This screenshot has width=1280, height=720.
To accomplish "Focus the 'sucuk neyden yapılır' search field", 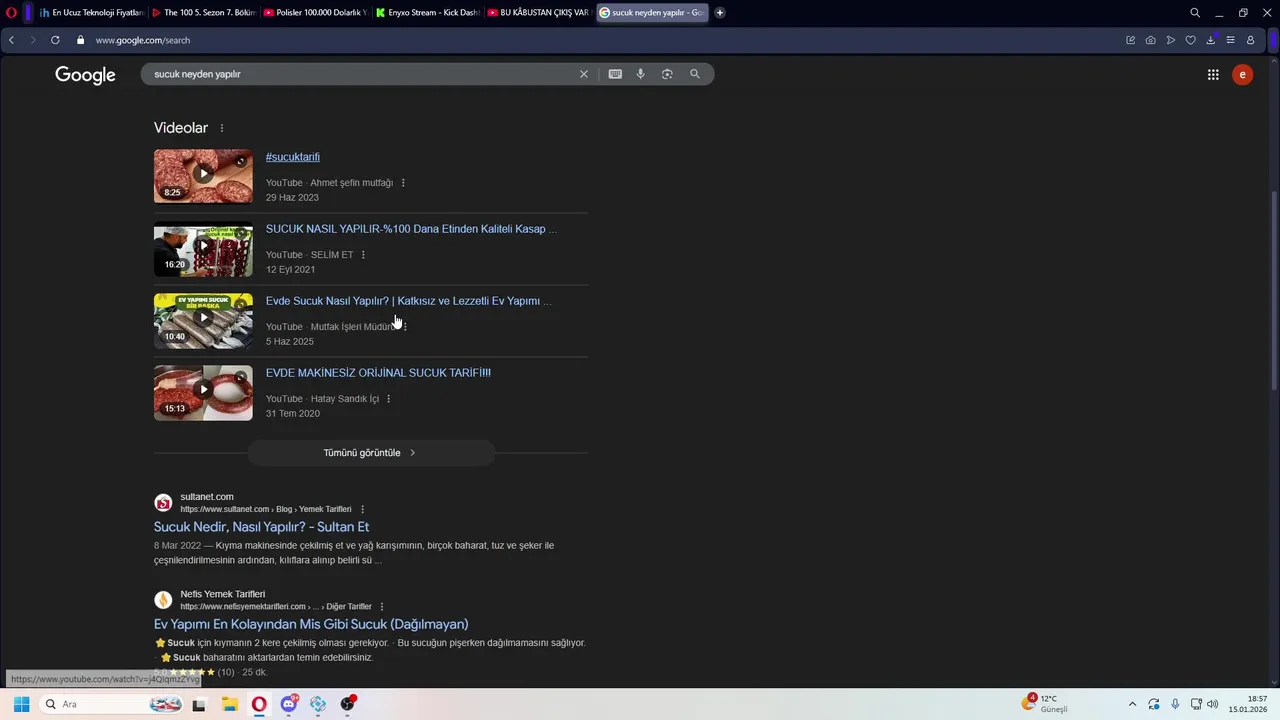I will pyautogui.click(x=360, y=74).
